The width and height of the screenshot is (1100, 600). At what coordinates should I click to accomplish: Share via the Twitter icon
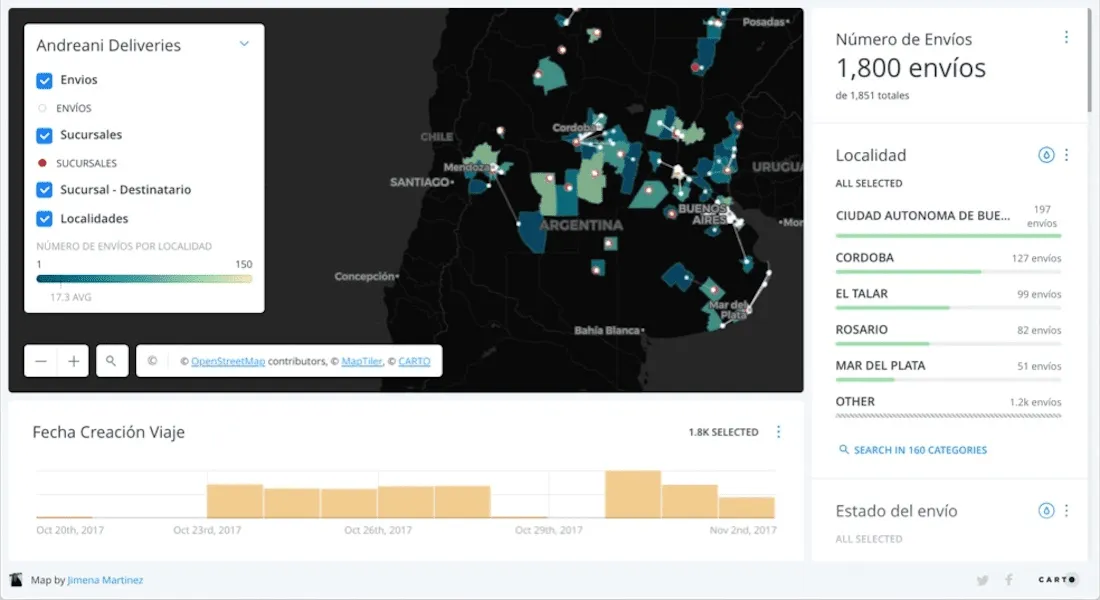point(982,580)
